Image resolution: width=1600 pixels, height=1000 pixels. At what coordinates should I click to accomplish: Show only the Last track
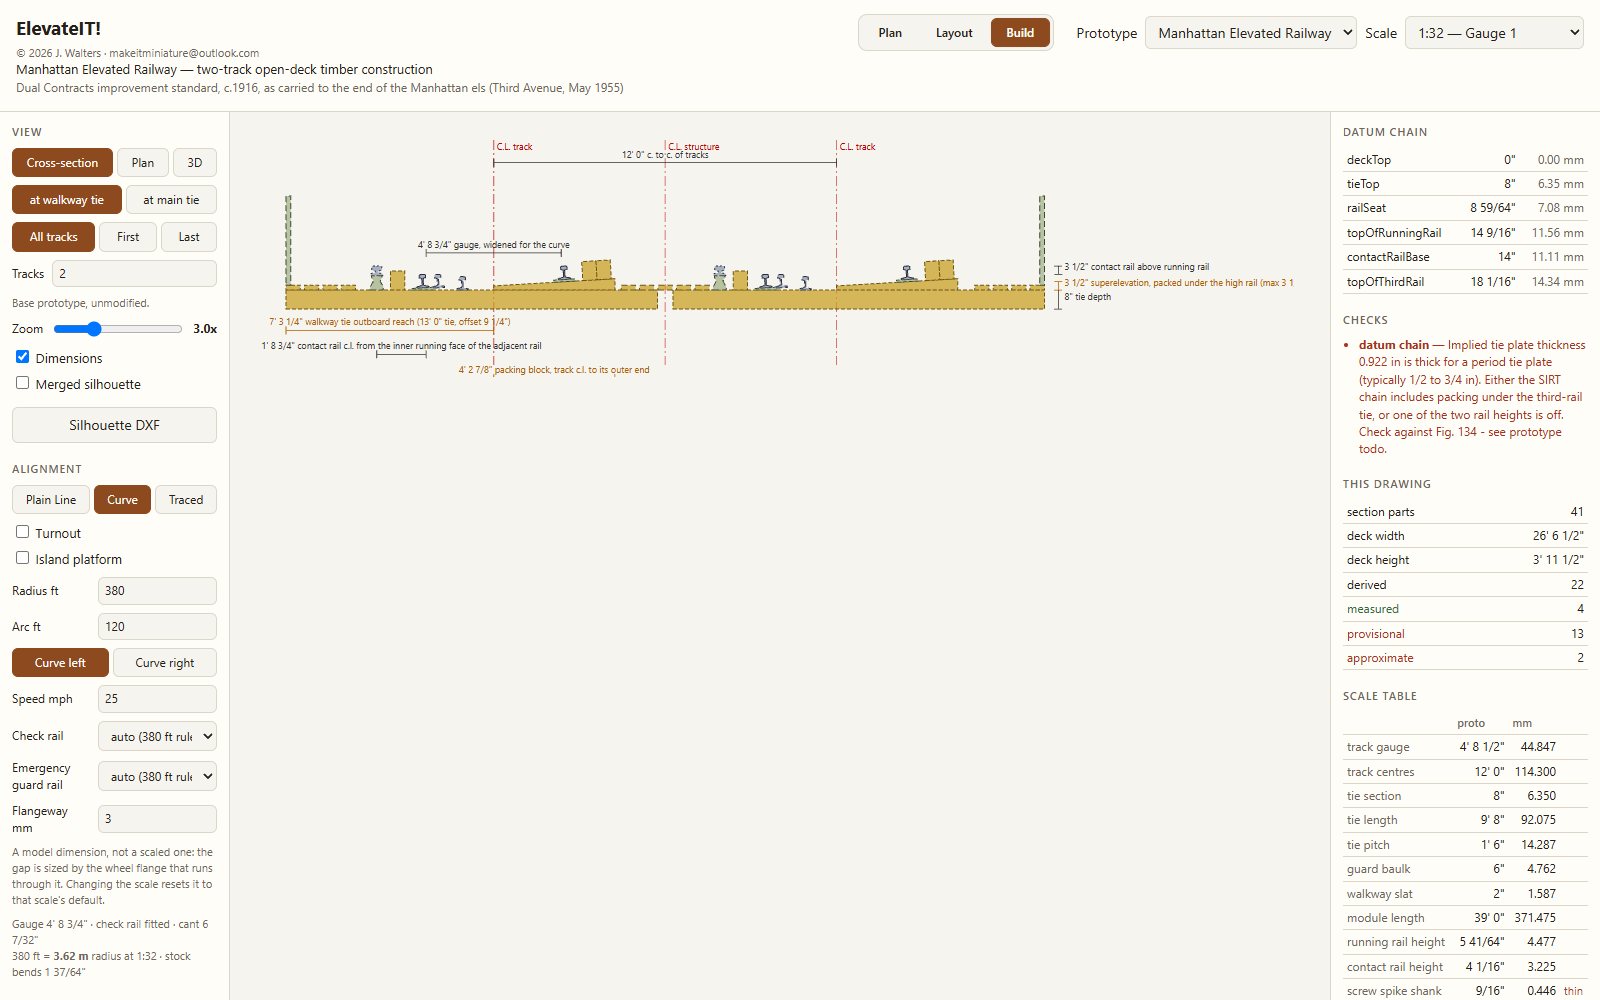coord(189,237)
